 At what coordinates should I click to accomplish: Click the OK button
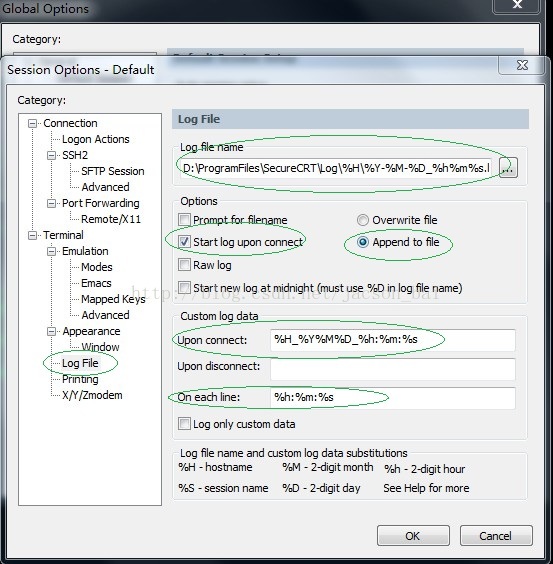pos(413,536)
